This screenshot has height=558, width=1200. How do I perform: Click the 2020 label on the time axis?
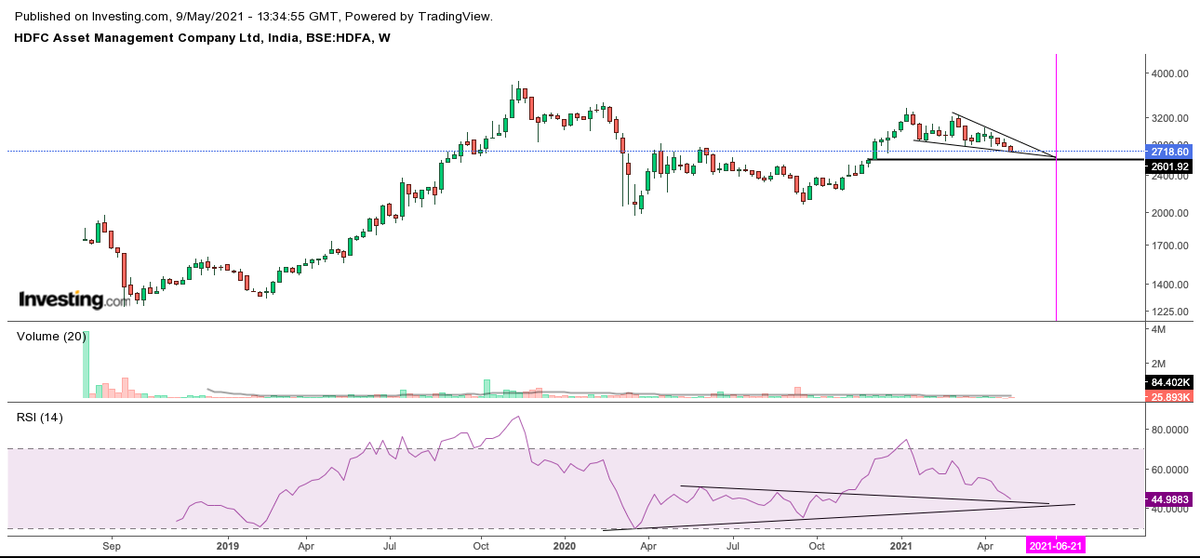[x=565, y=547]
